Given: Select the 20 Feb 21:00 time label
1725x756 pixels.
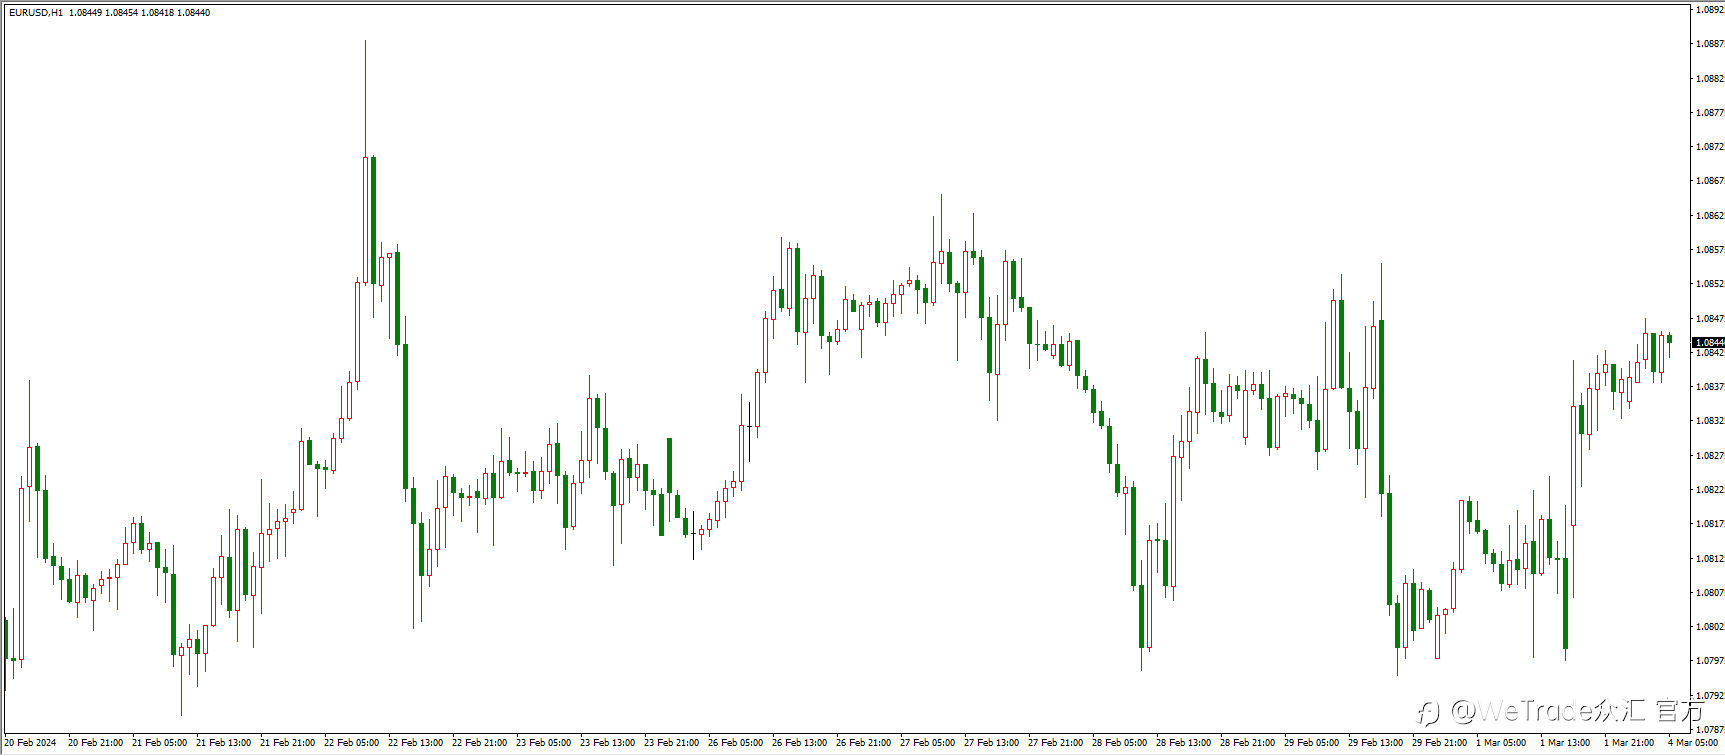Looking at the screenshot, I should [95, 743].
